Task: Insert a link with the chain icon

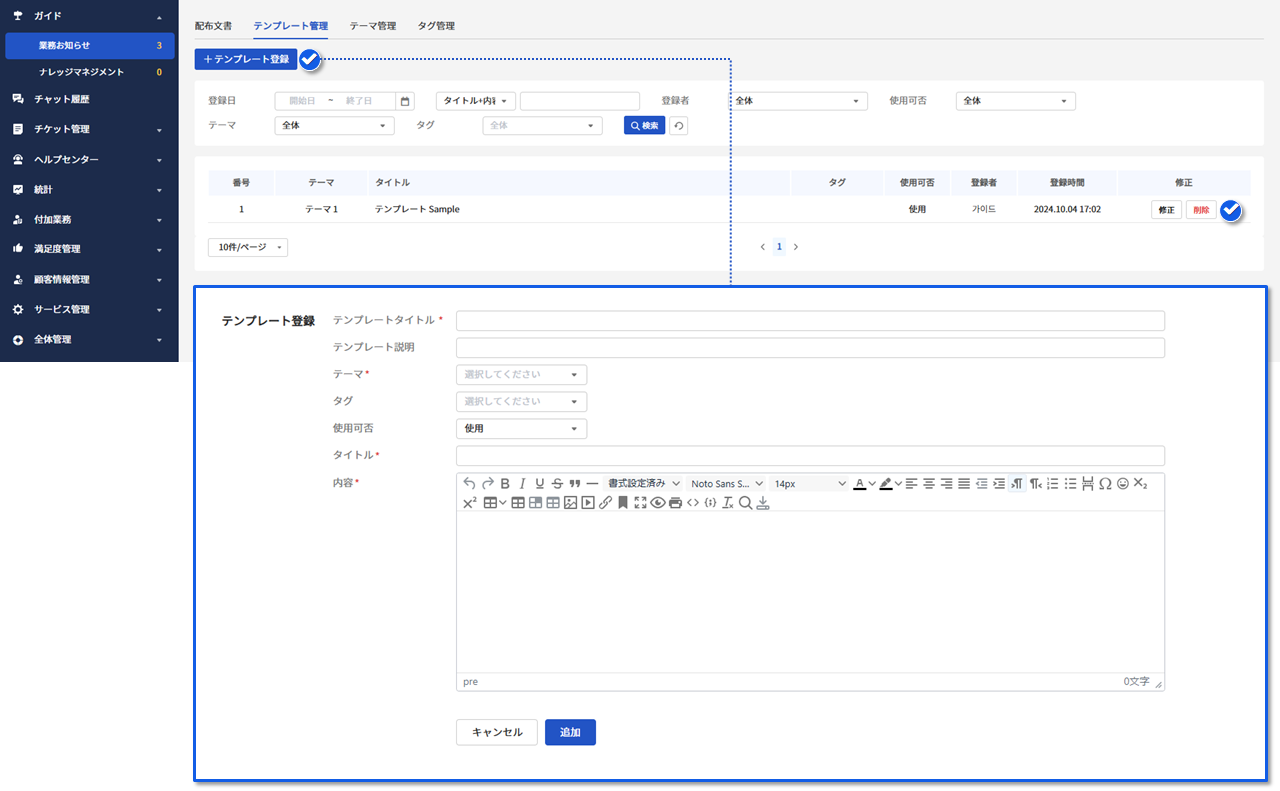Action: click(605, 503)
